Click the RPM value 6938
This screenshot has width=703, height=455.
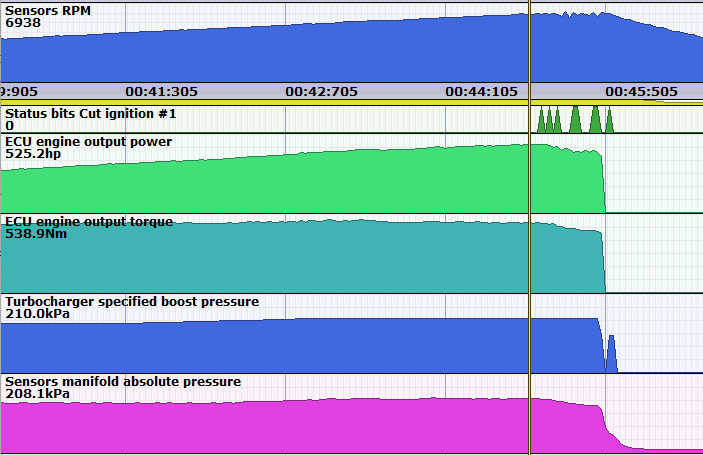point(23,23)
